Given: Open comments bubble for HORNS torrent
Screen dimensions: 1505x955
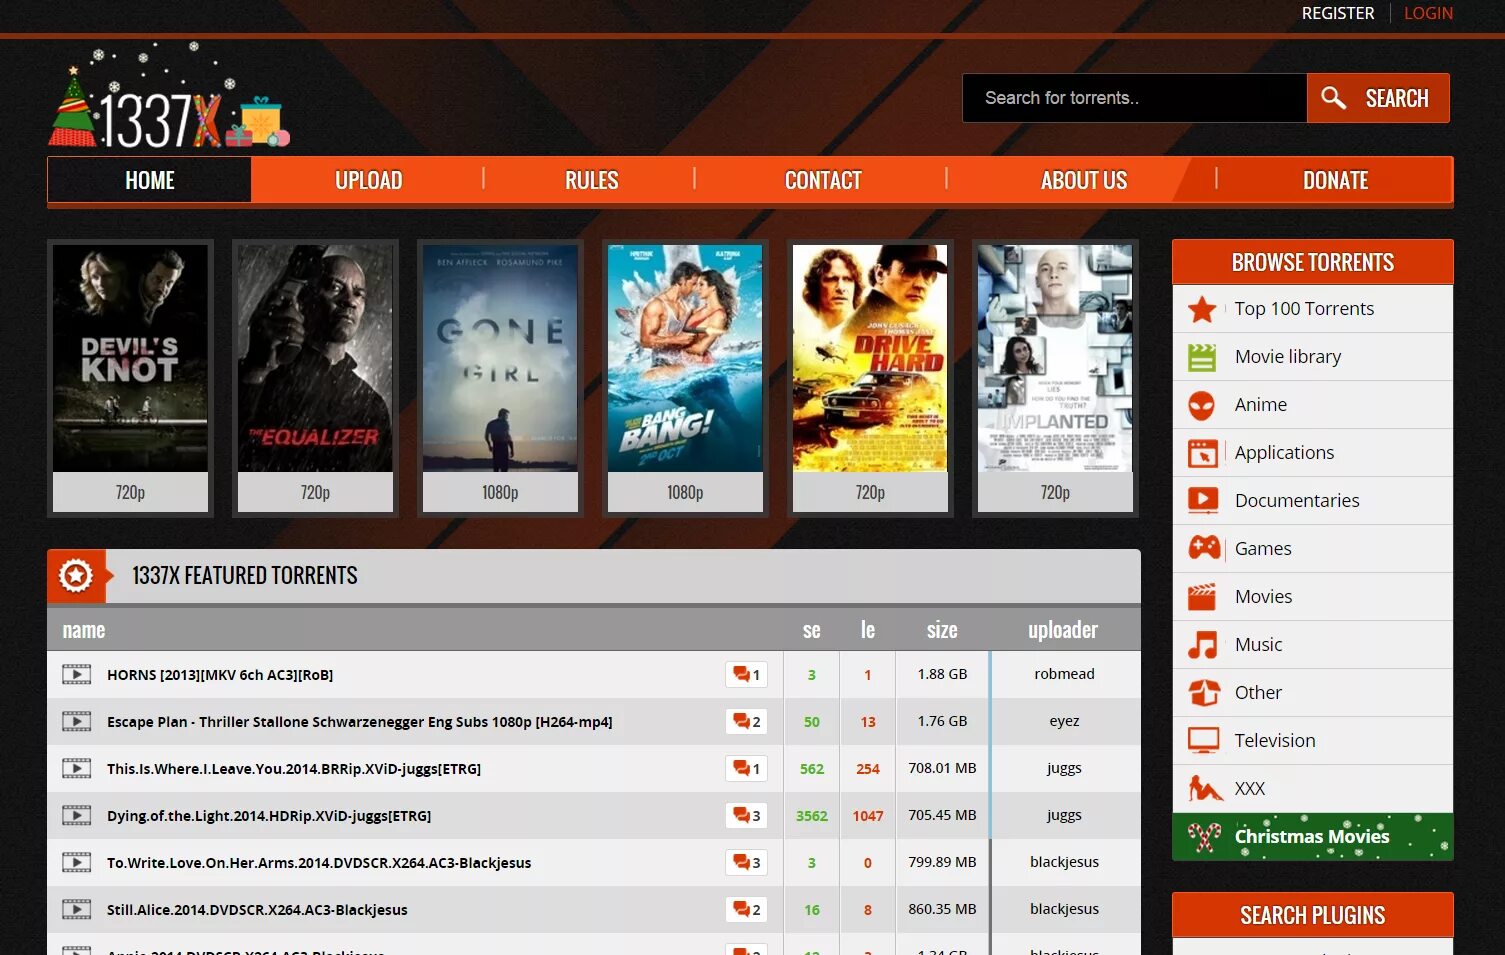Looking at the screenshot, I should click(746, 675).
